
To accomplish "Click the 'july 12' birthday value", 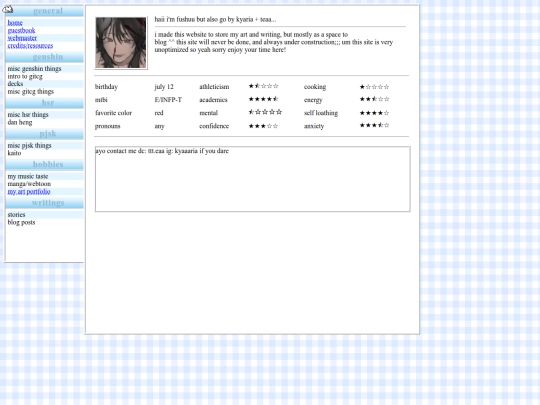I will [164, 87].
